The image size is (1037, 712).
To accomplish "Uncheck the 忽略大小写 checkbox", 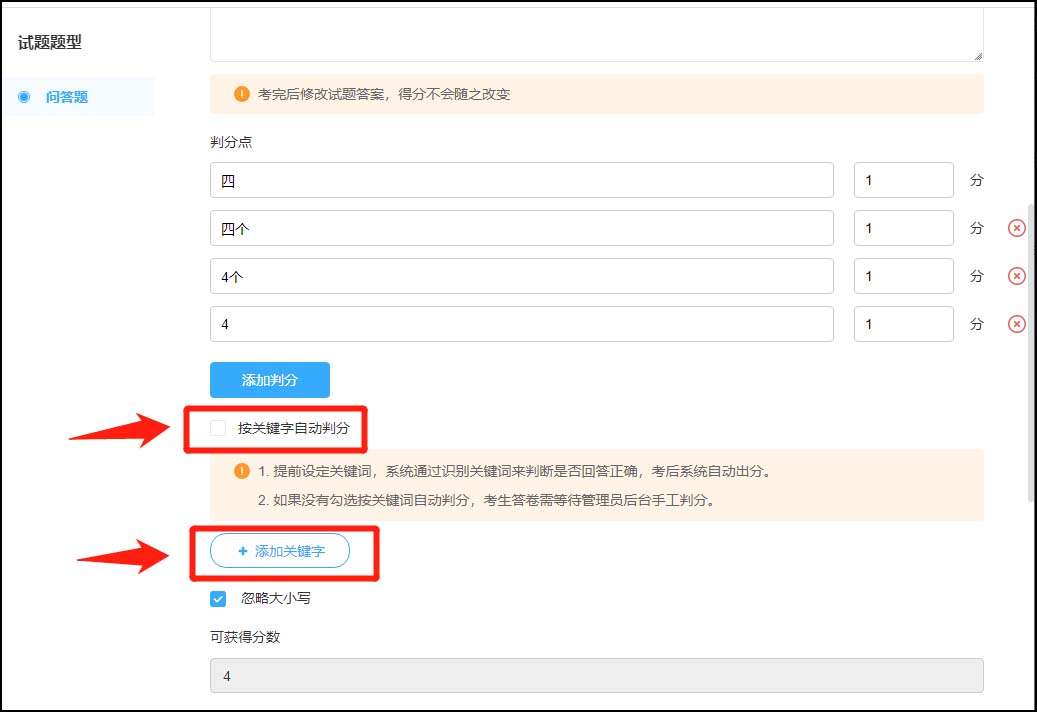I will click(x=217, y=598).
